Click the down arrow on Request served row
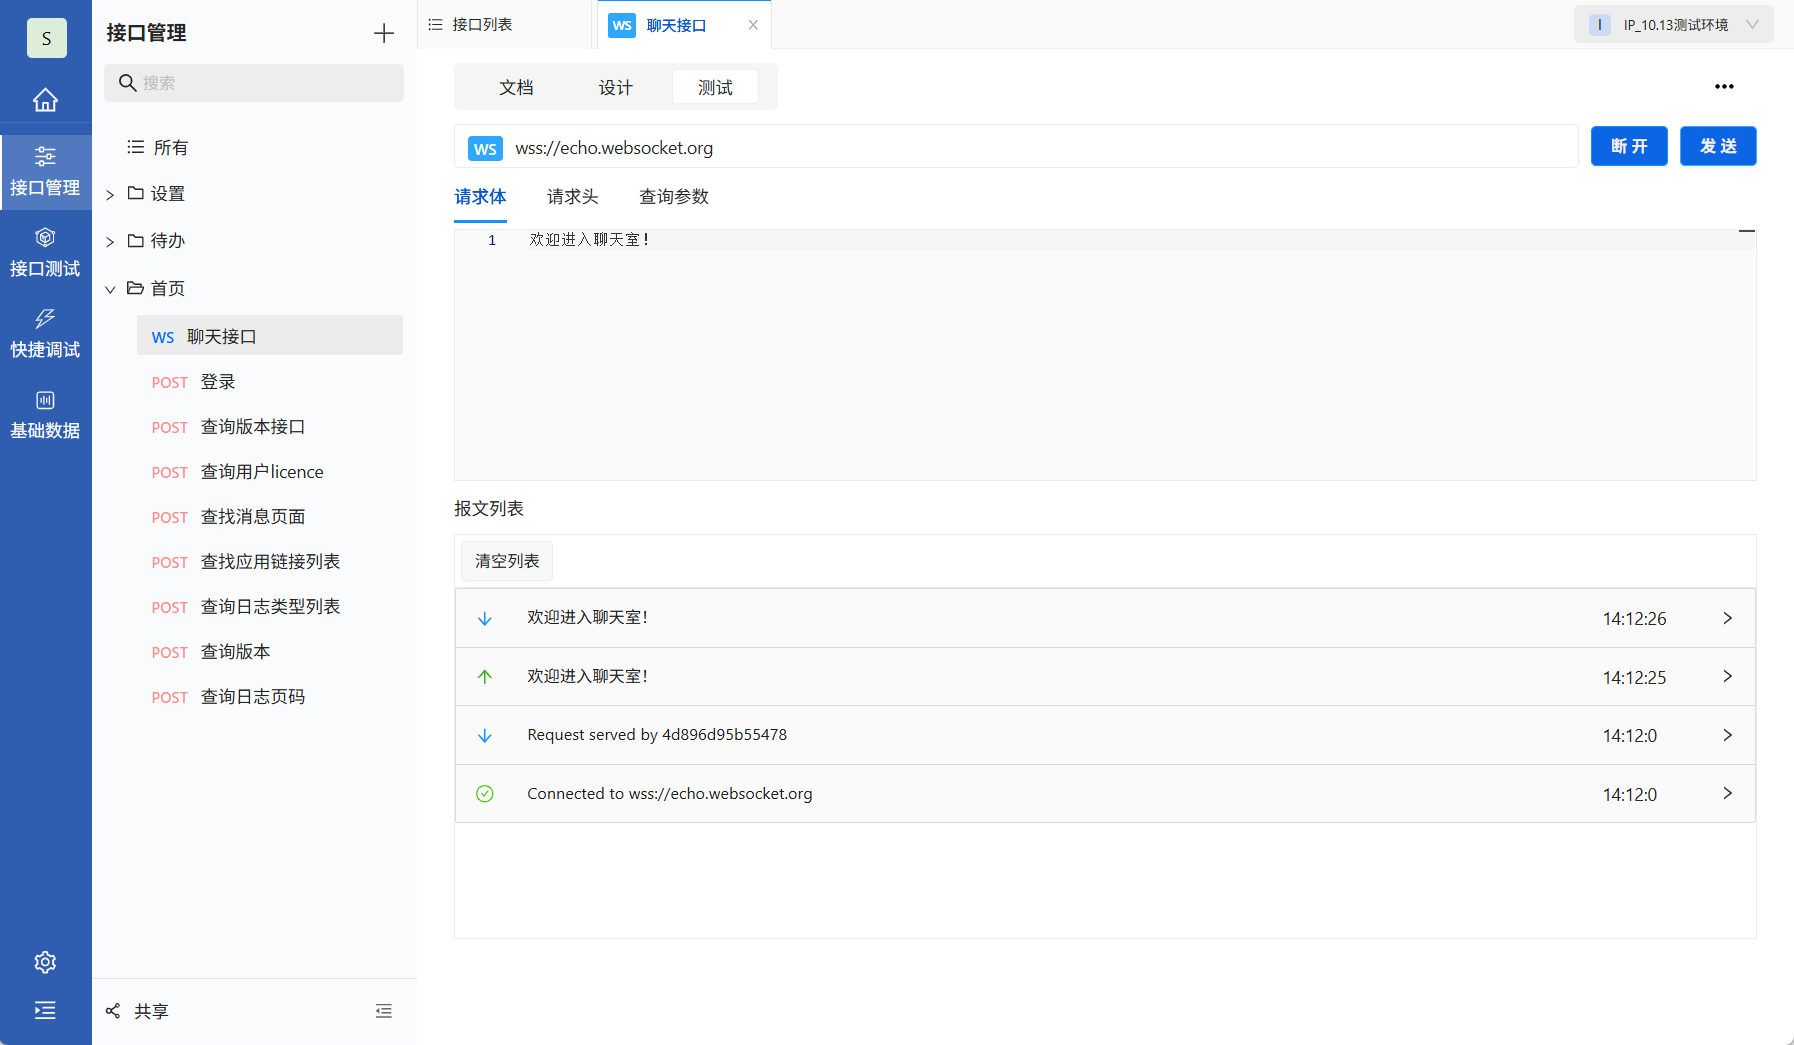The height and width of the screenshot is (1045, 1794). [x=485, y=735]
